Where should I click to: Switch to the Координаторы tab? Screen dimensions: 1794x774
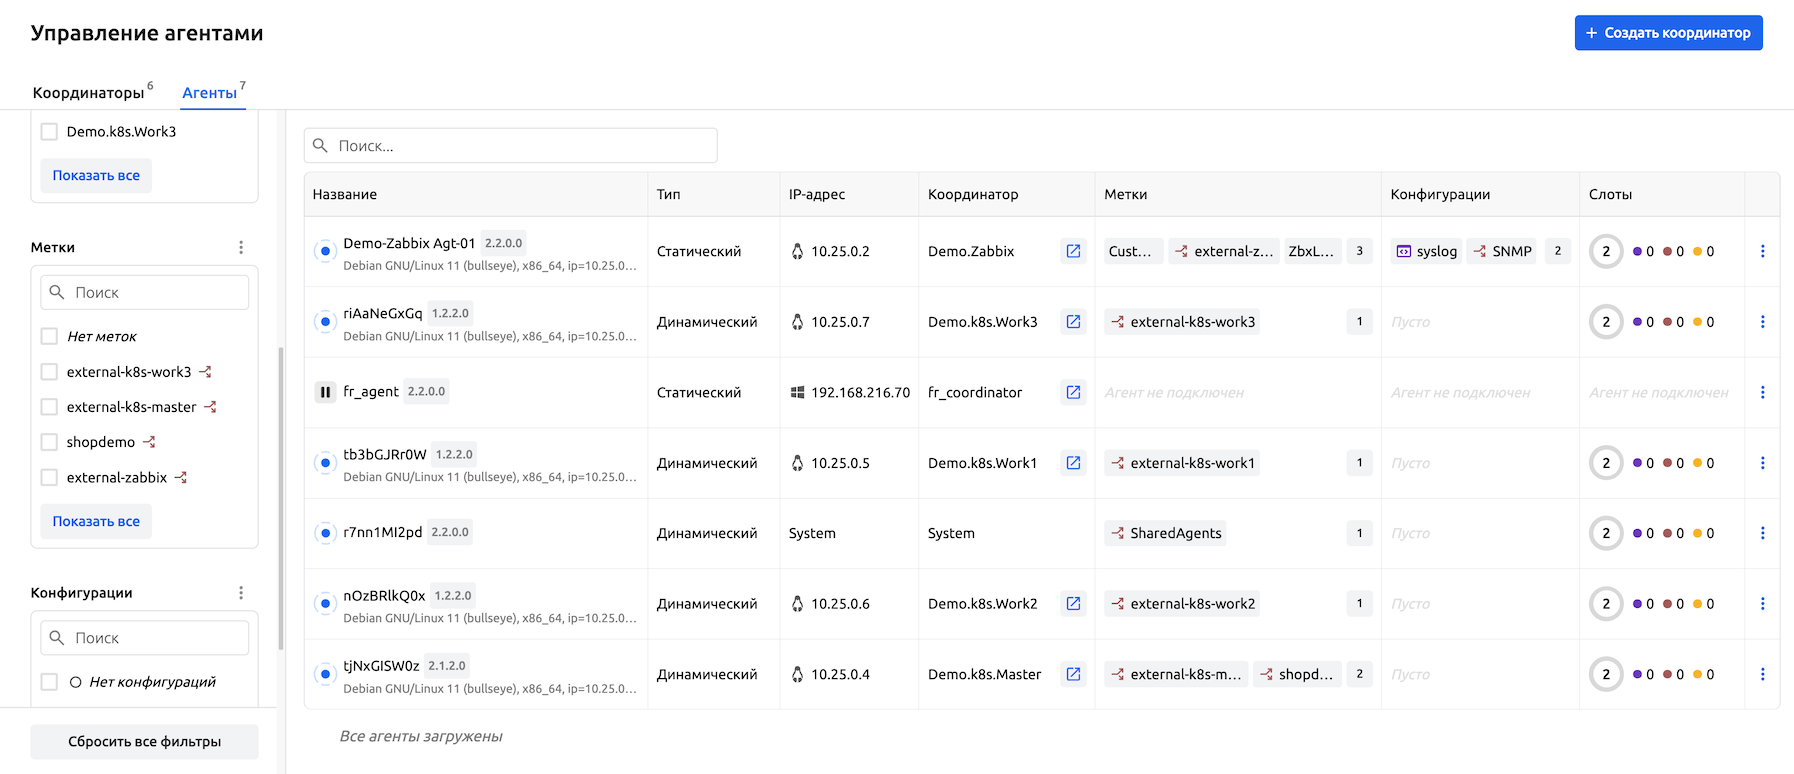pos(89,93)
